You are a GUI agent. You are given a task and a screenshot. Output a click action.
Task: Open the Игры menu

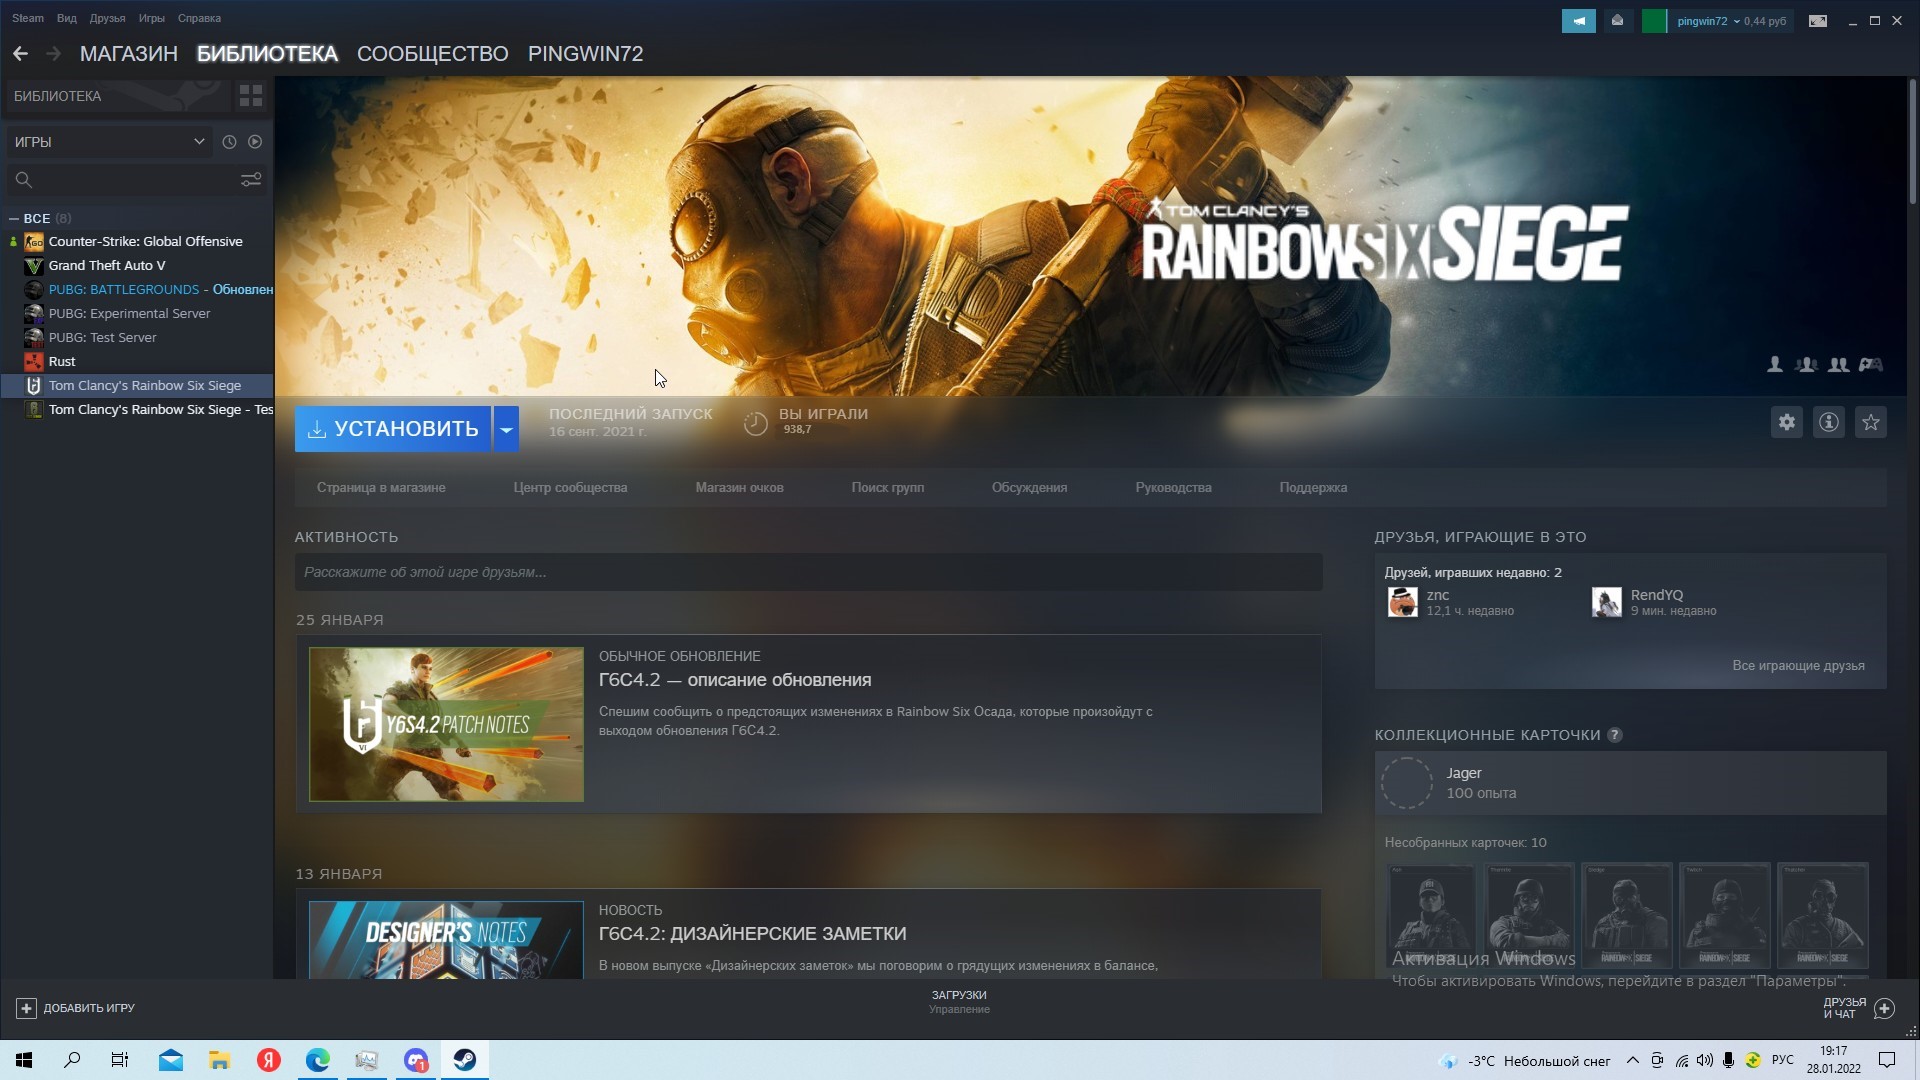[x=152, y=18]
